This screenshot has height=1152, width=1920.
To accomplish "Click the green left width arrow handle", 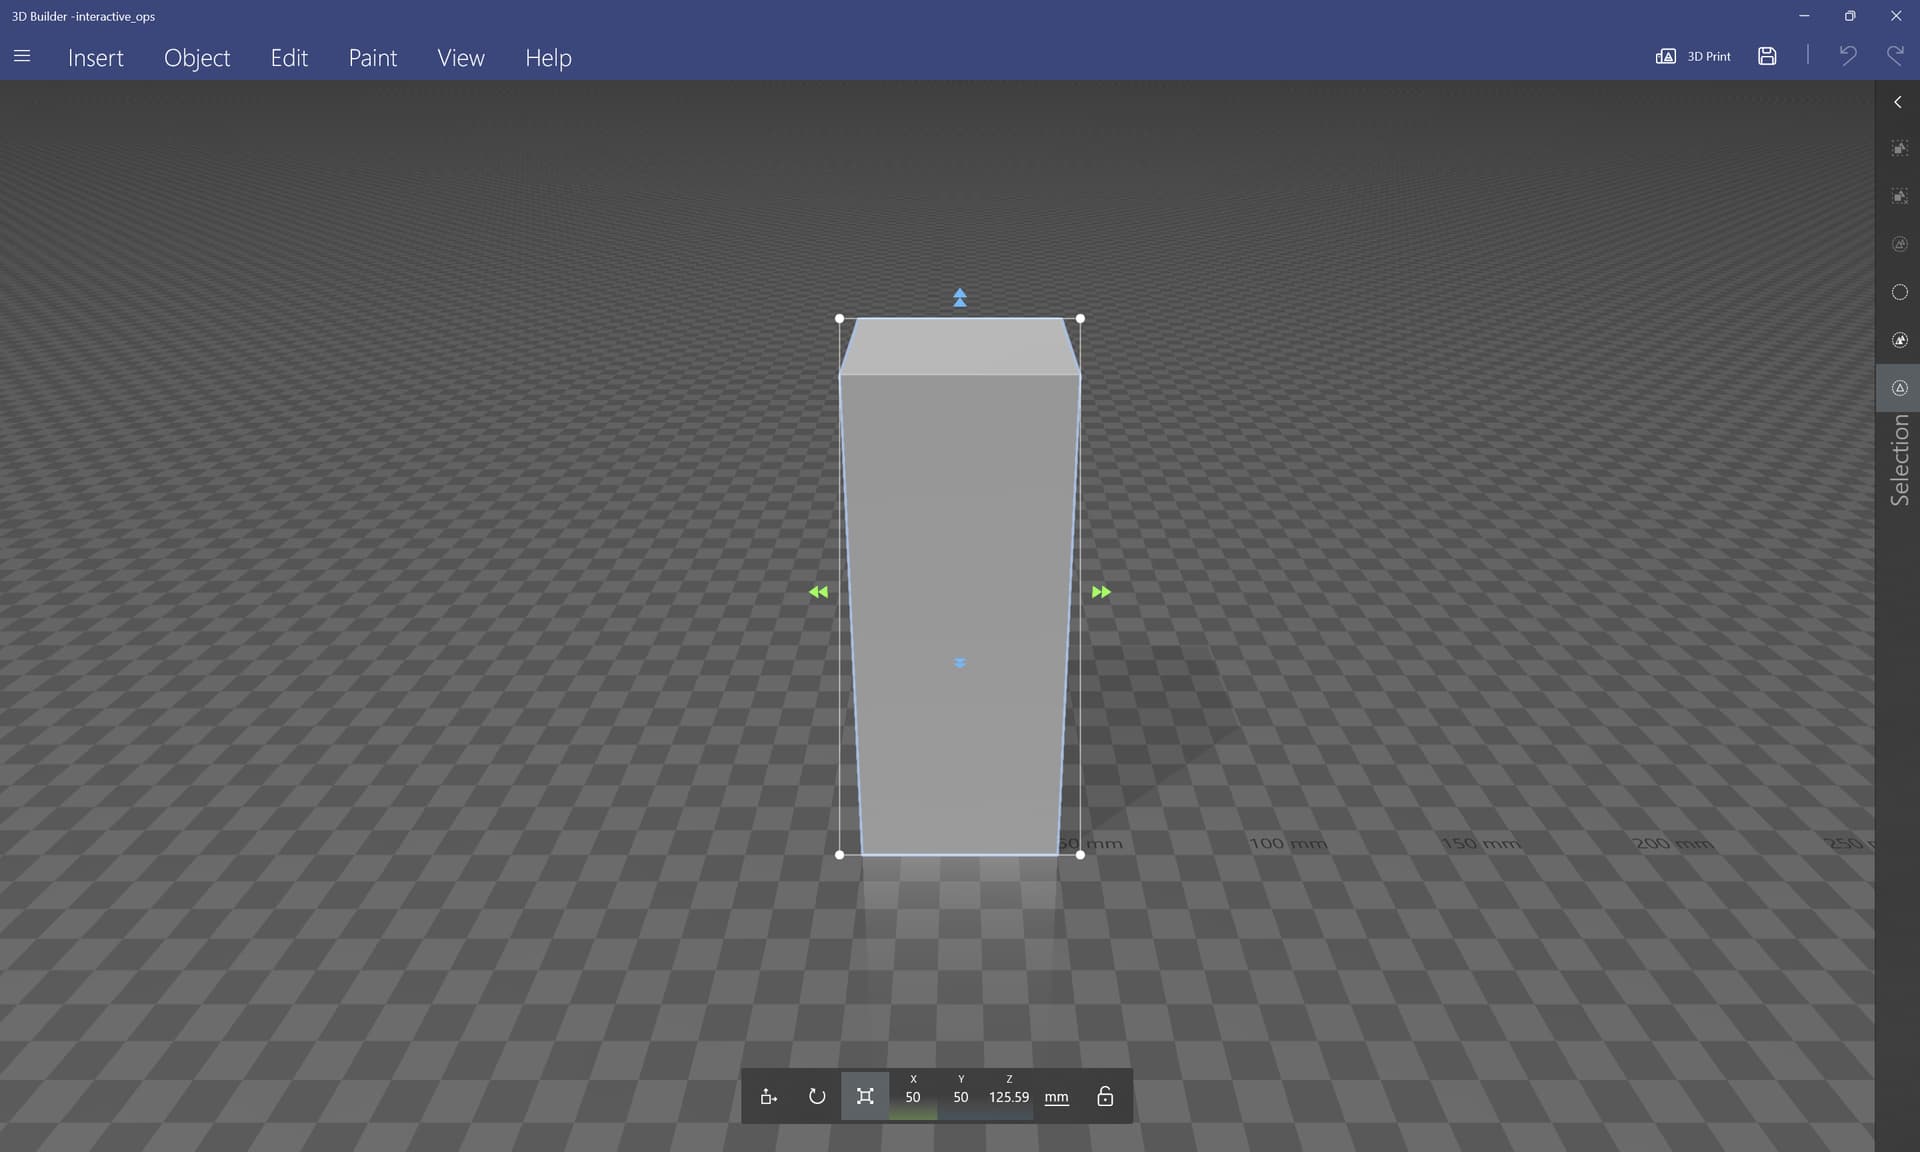I will pyautogui.click(x=818, y=592).
